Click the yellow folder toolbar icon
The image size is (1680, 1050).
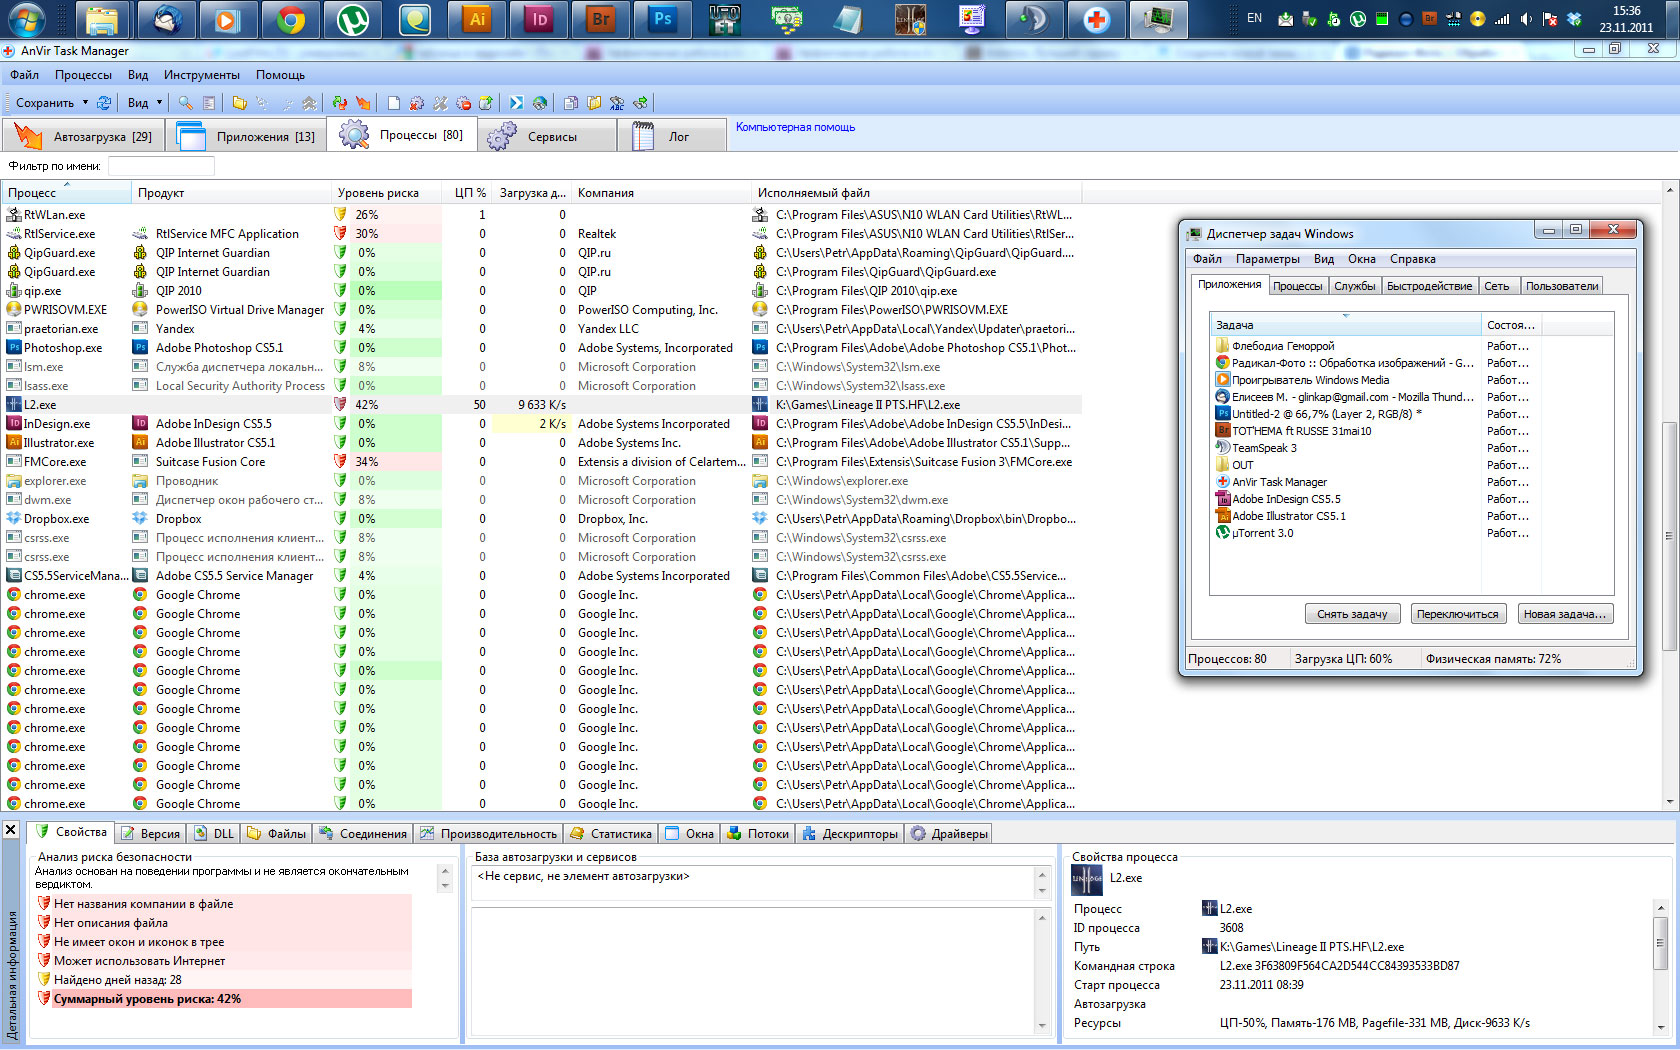pyautogui.click(x=240, y=103)
